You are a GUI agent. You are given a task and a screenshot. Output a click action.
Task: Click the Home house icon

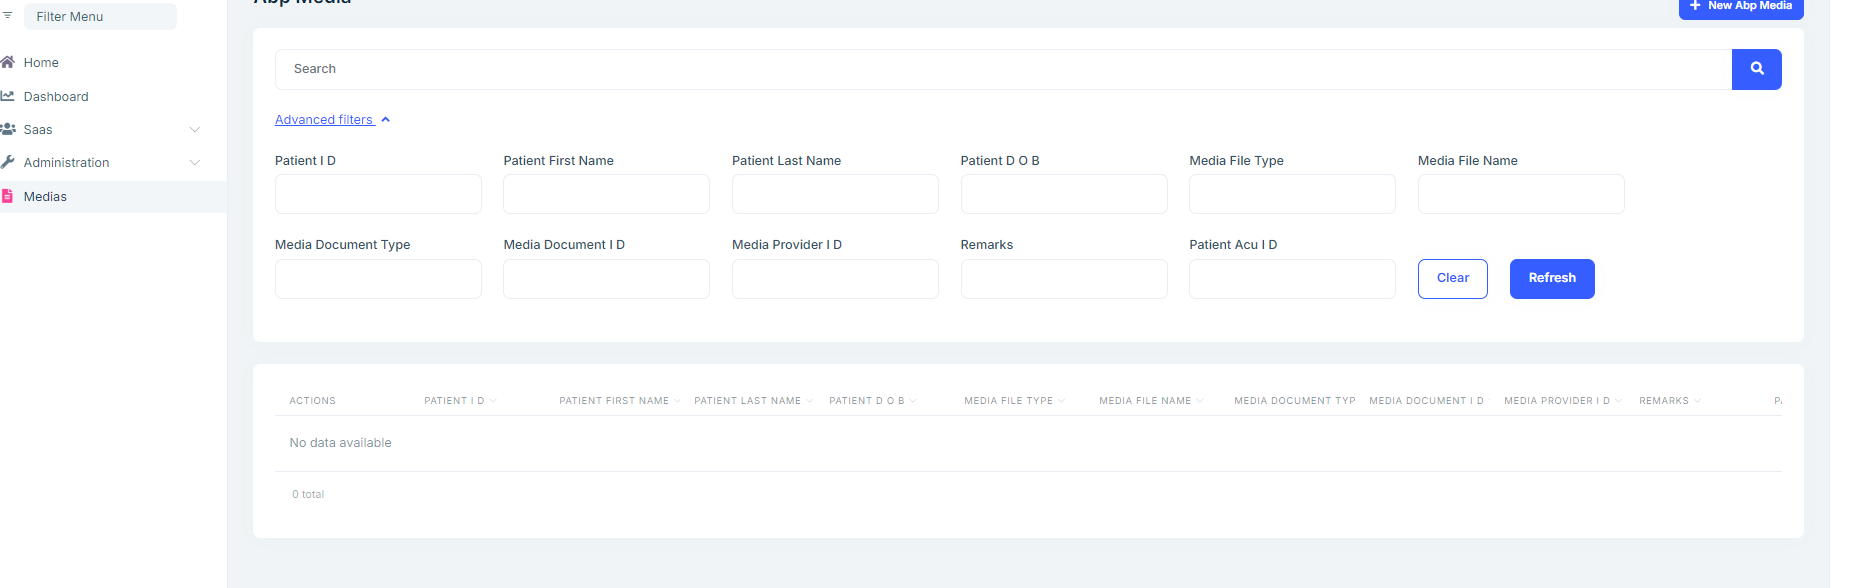click(8, 62)
